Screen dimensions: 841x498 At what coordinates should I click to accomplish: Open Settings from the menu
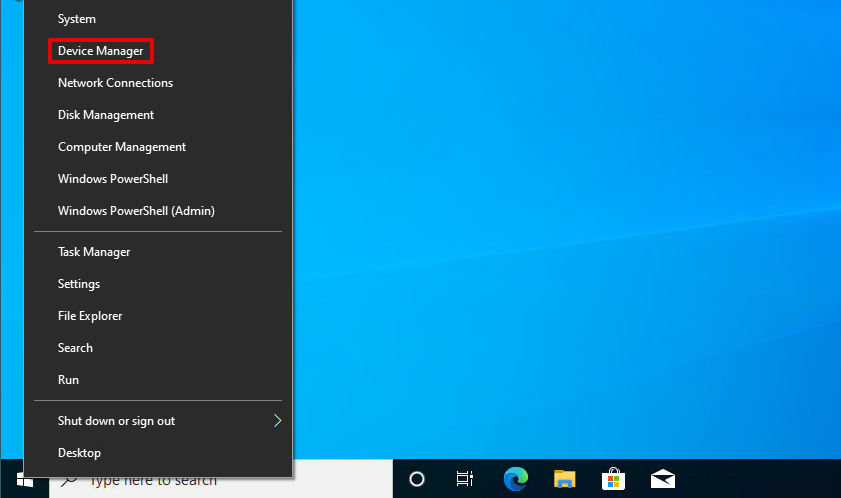[x=158, y=284]
